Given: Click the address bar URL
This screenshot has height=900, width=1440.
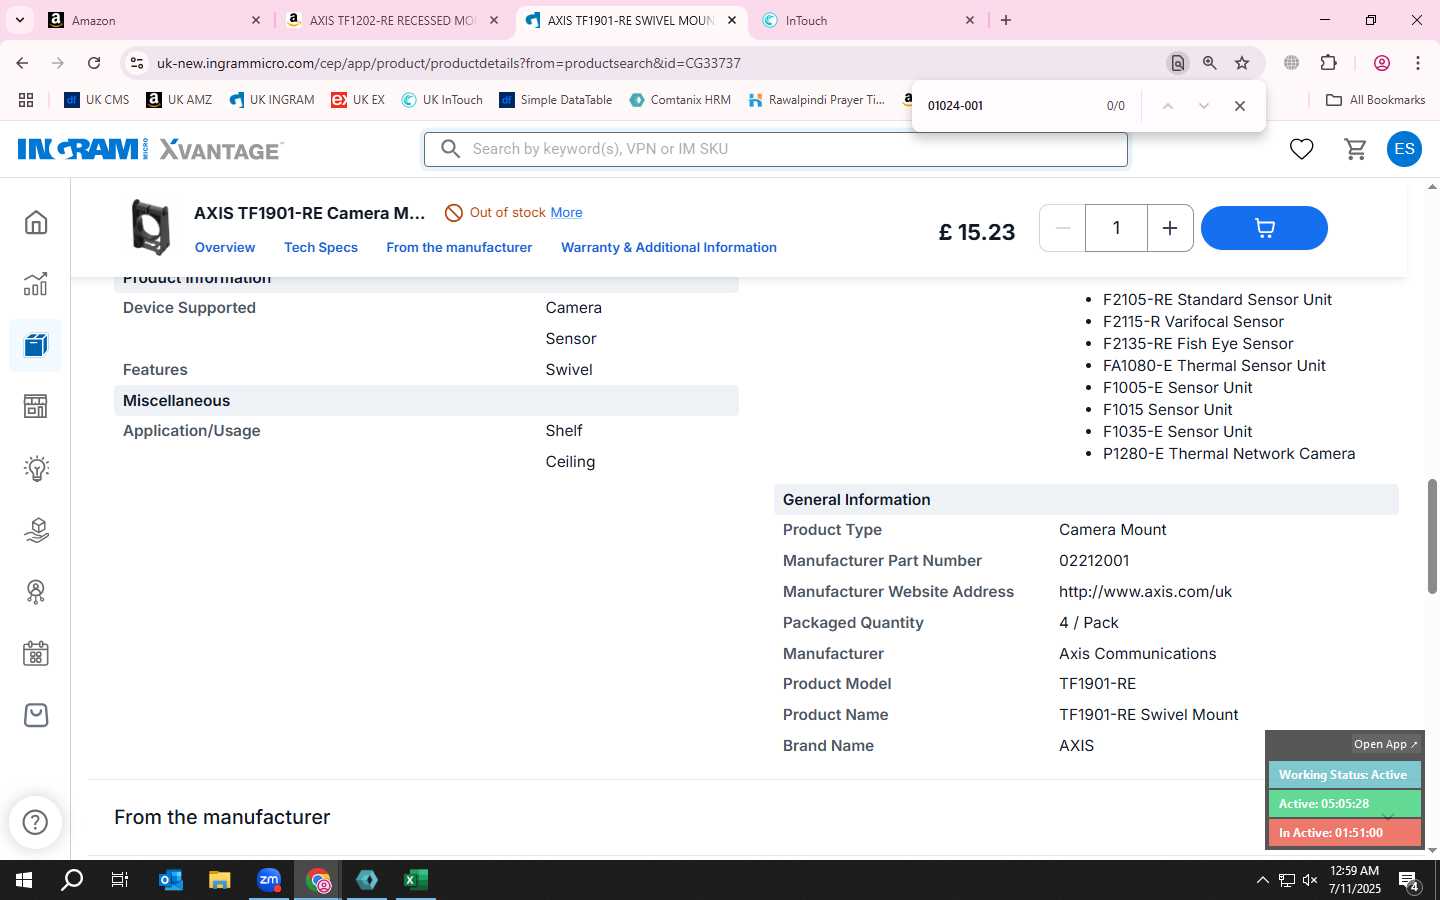Looking at the screenshot, I should [448, 63].
